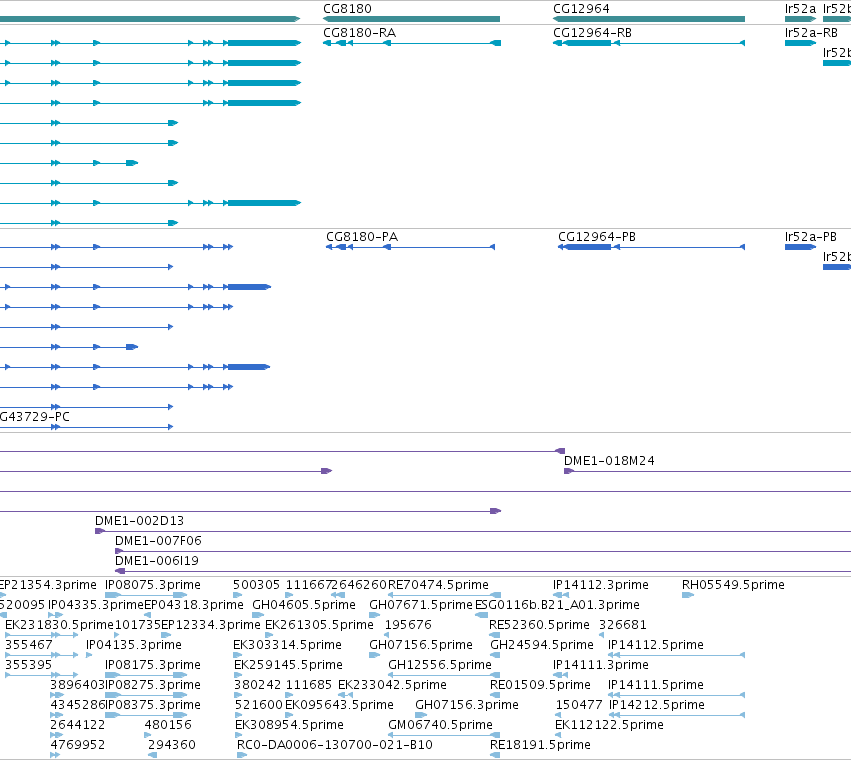Viewport: 851px width, 760px height.
Task: Click the EK095643.5prime EST label
Action: [339, 705]
